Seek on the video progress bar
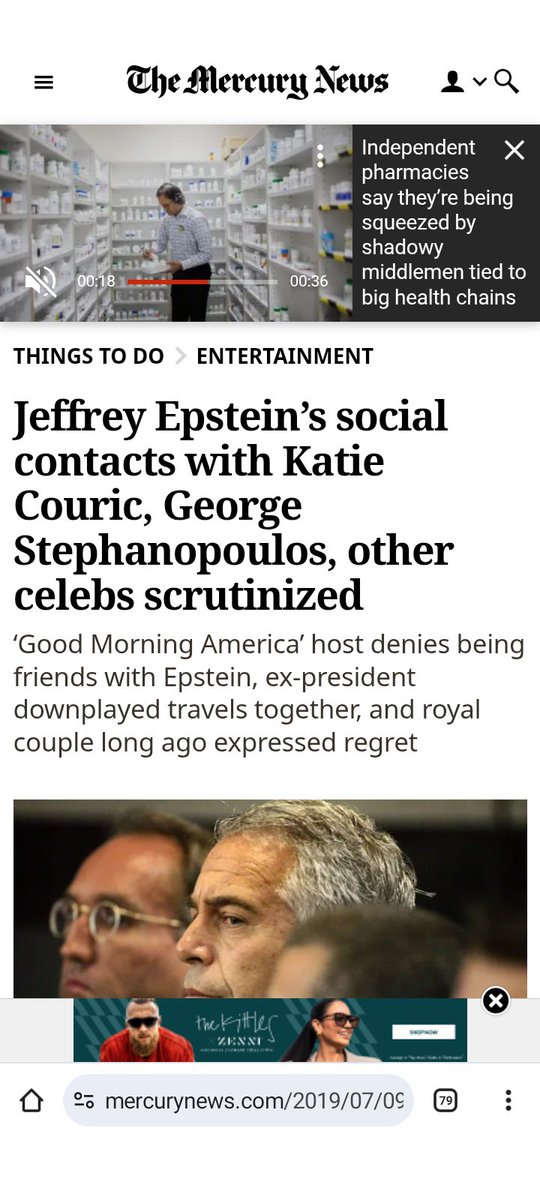Image resolution: width=540 pixels, height=1200 pixels. [202, 282]
